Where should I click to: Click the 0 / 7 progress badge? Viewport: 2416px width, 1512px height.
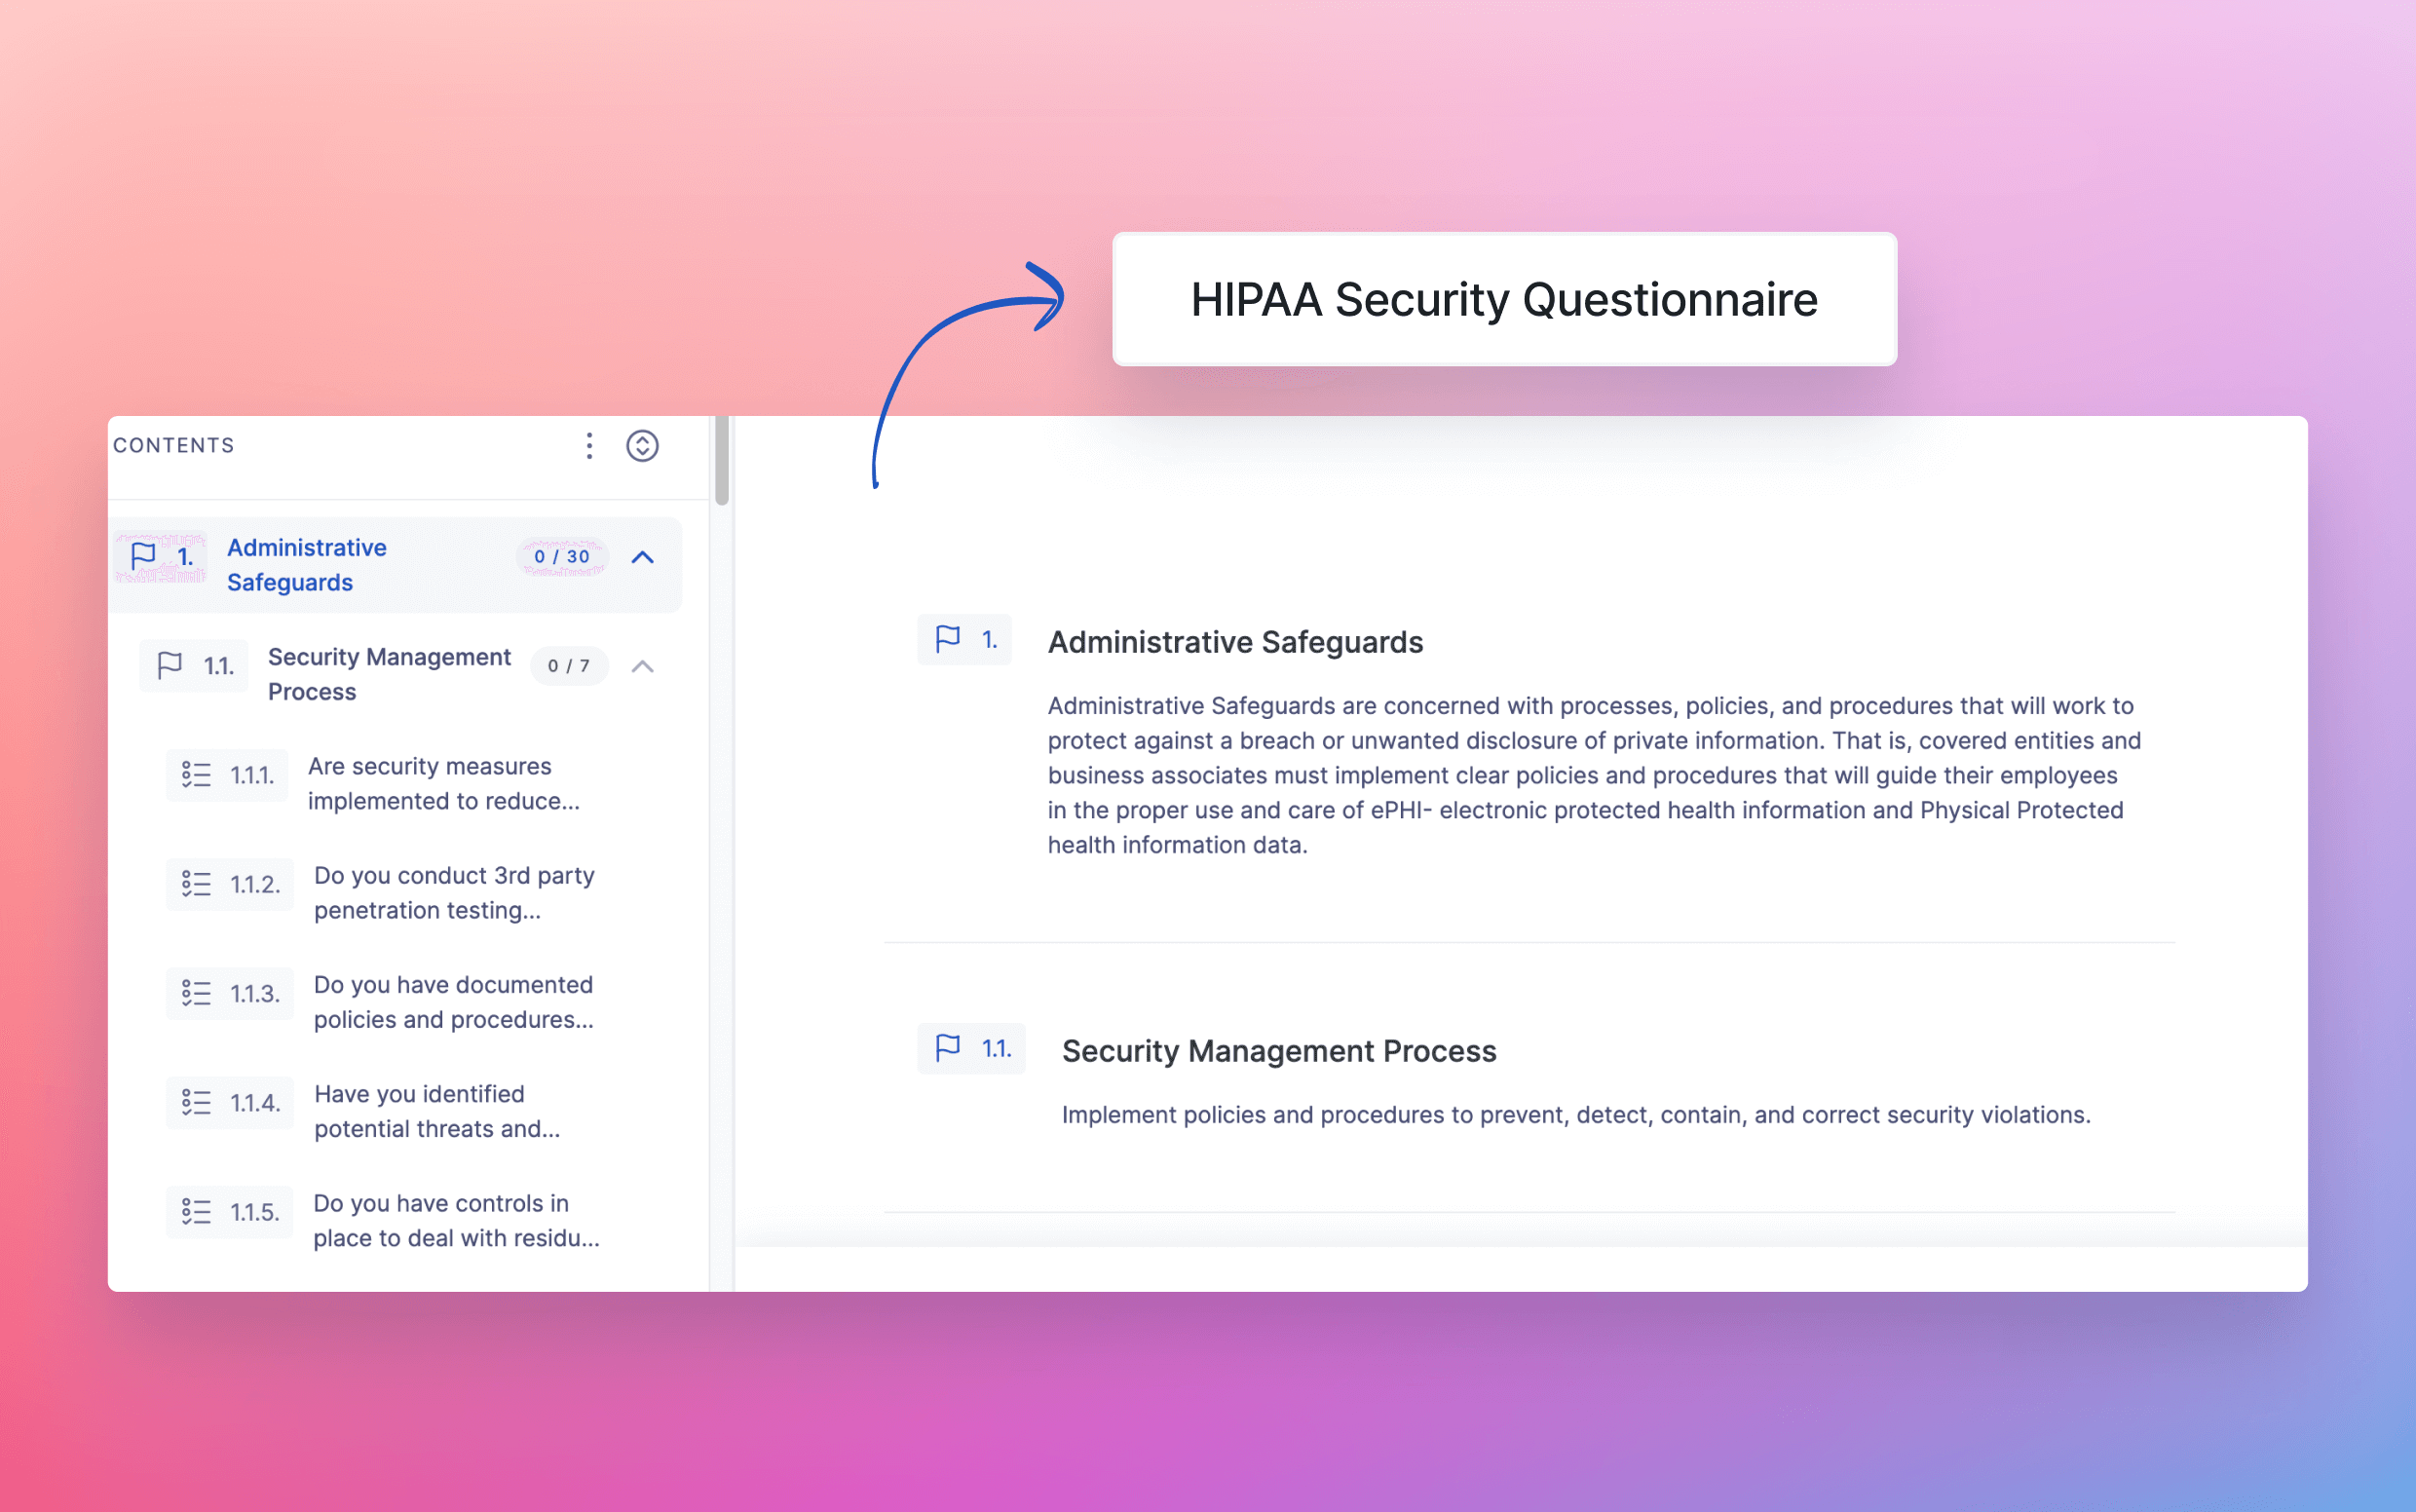click(569, 666)
